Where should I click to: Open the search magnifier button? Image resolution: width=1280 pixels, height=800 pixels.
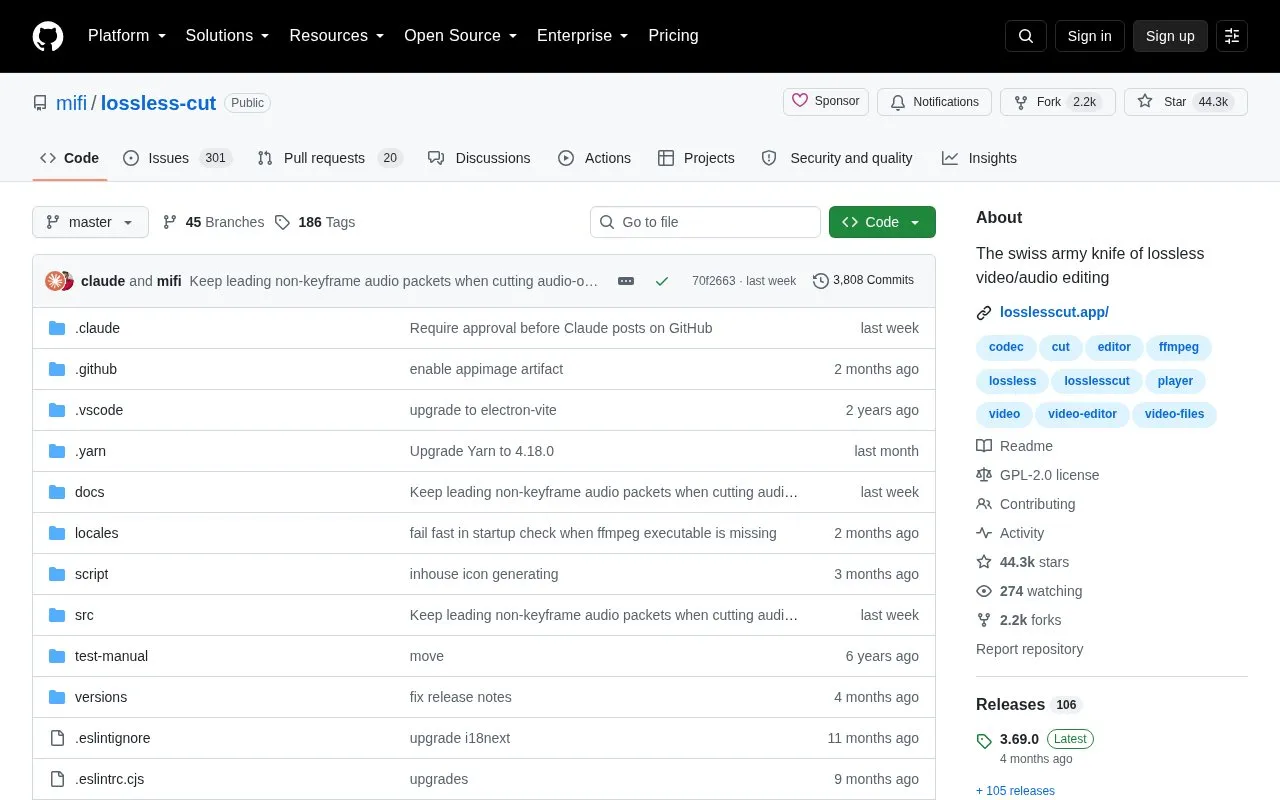(1026, 36)
